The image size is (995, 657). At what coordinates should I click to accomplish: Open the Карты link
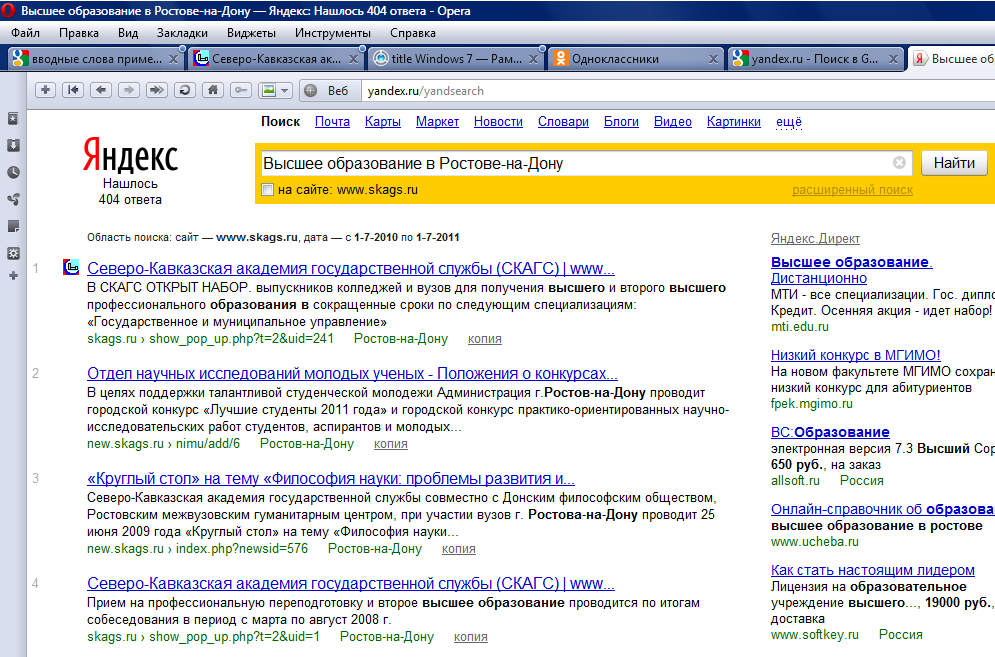tap(383, 121)
